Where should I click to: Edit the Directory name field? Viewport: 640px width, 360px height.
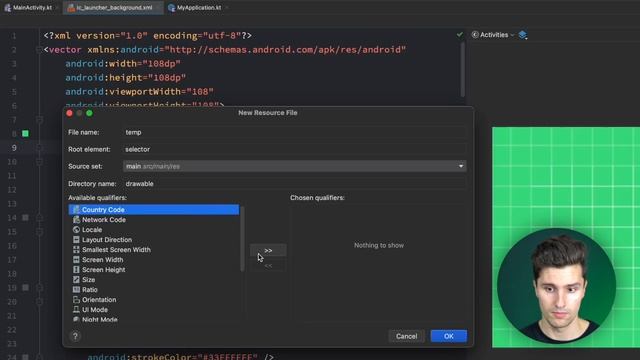pyautogui.click(x=295, y=183)
